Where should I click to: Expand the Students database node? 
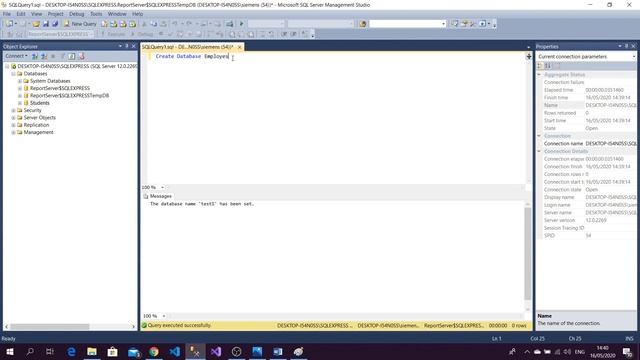[x=20, y=103]
